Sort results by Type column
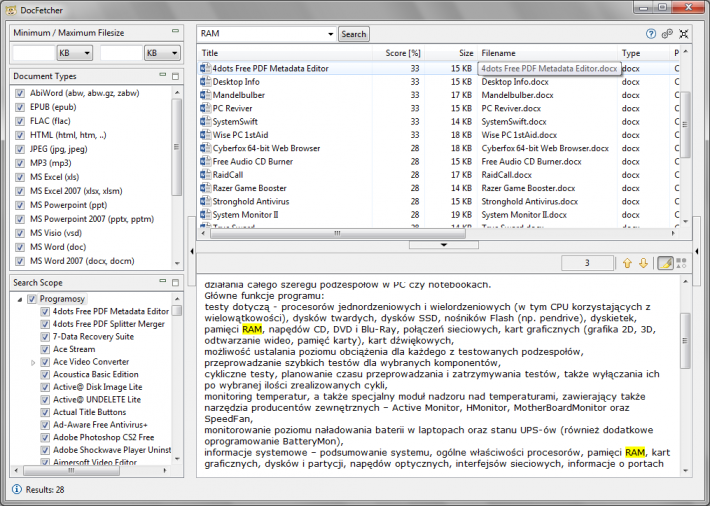 pyautogui.click(x=644, y=53)
